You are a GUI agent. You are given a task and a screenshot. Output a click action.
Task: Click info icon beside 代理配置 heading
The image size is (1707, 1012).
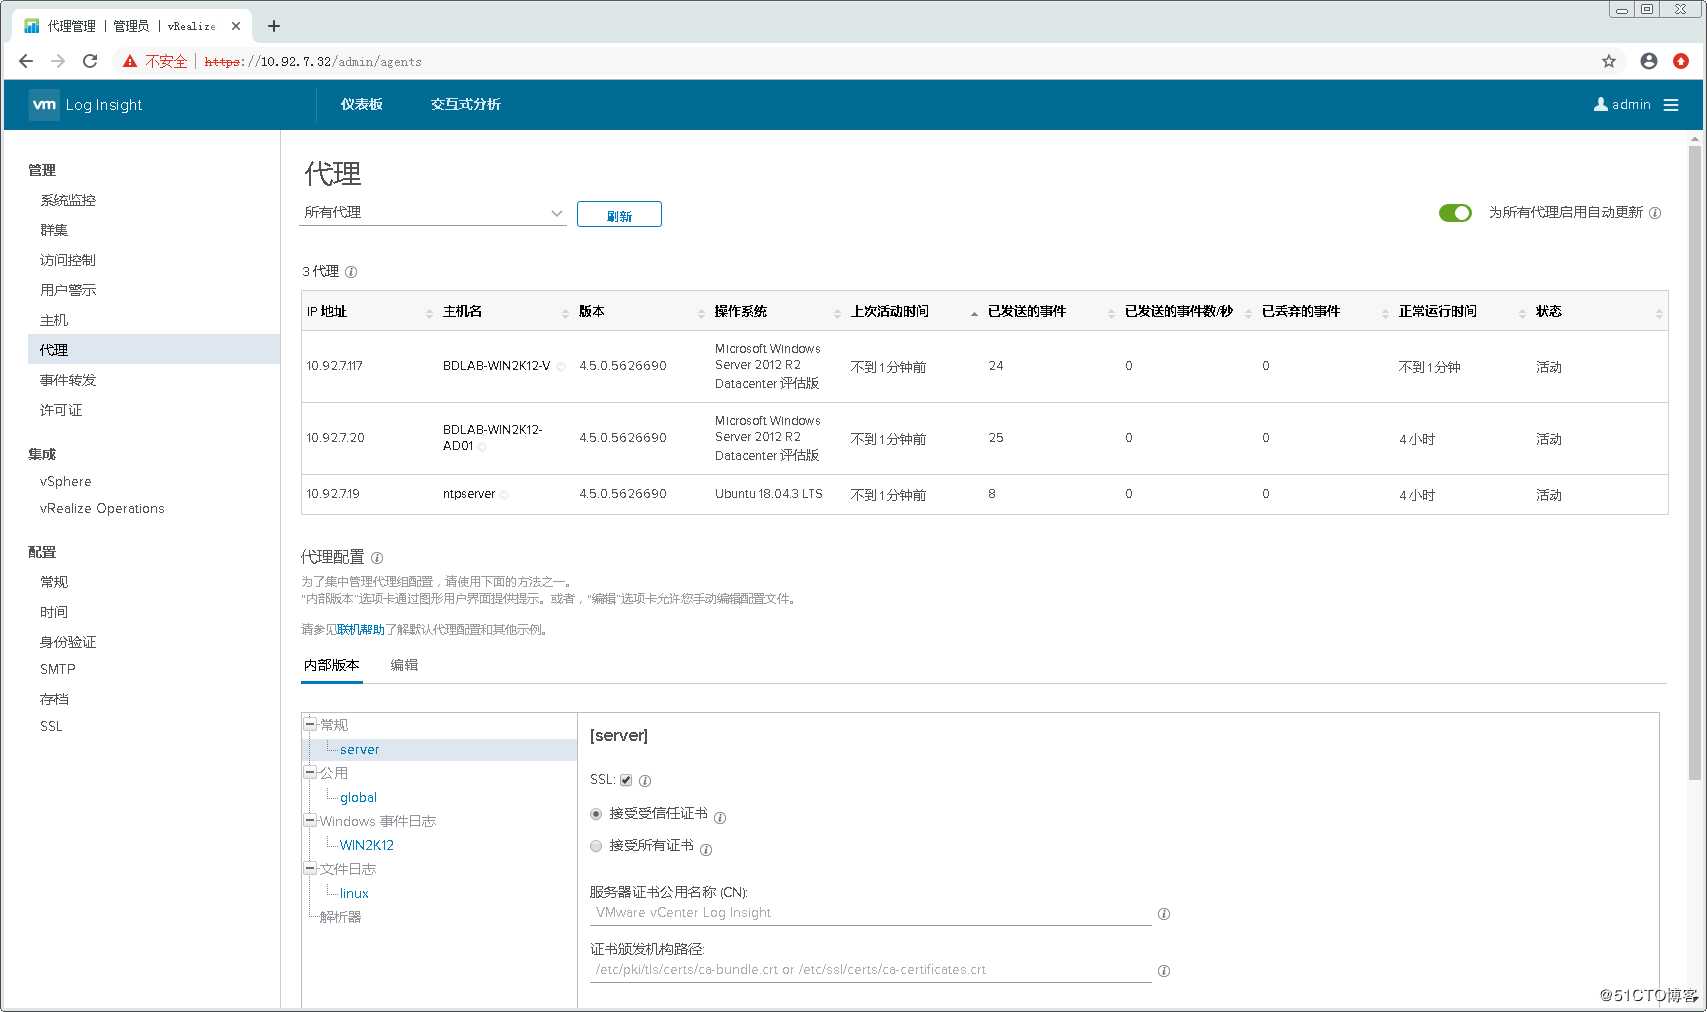coord(377,558)
